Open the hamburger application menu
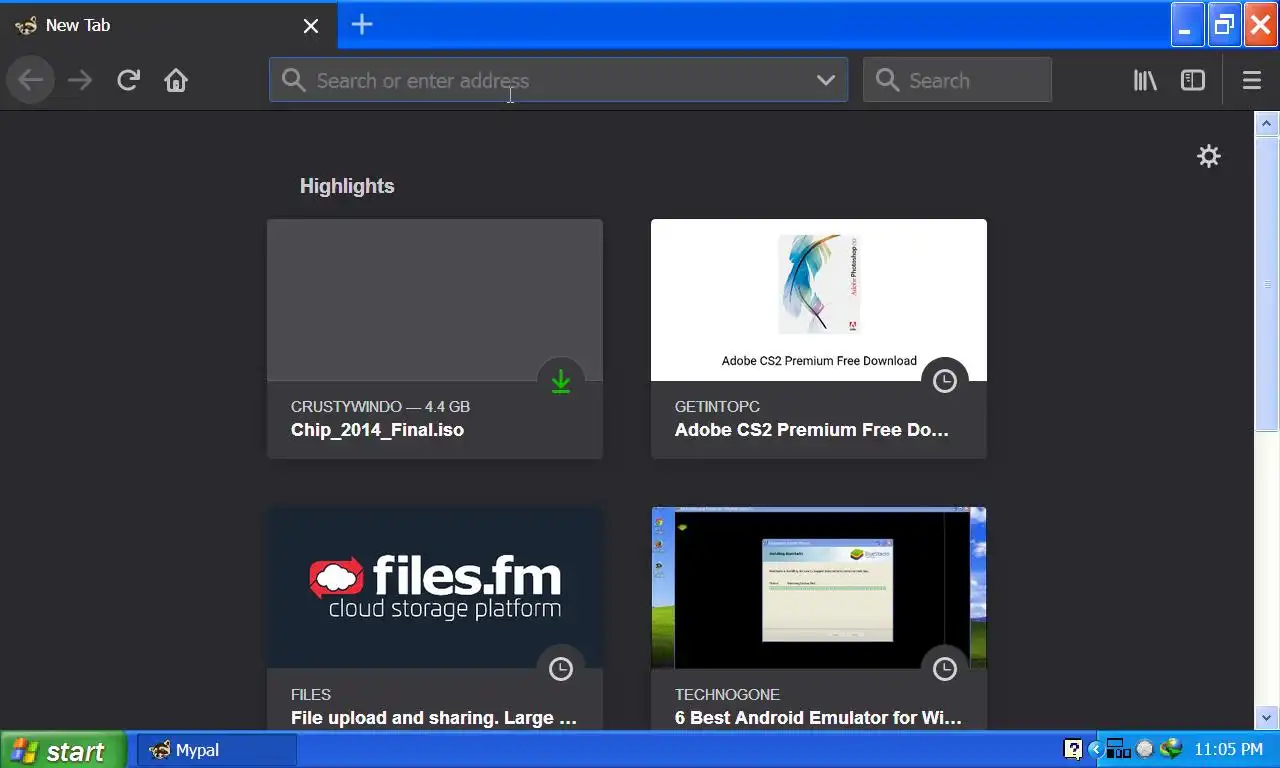This screenshot has width=1280, height=768. 1252,80
